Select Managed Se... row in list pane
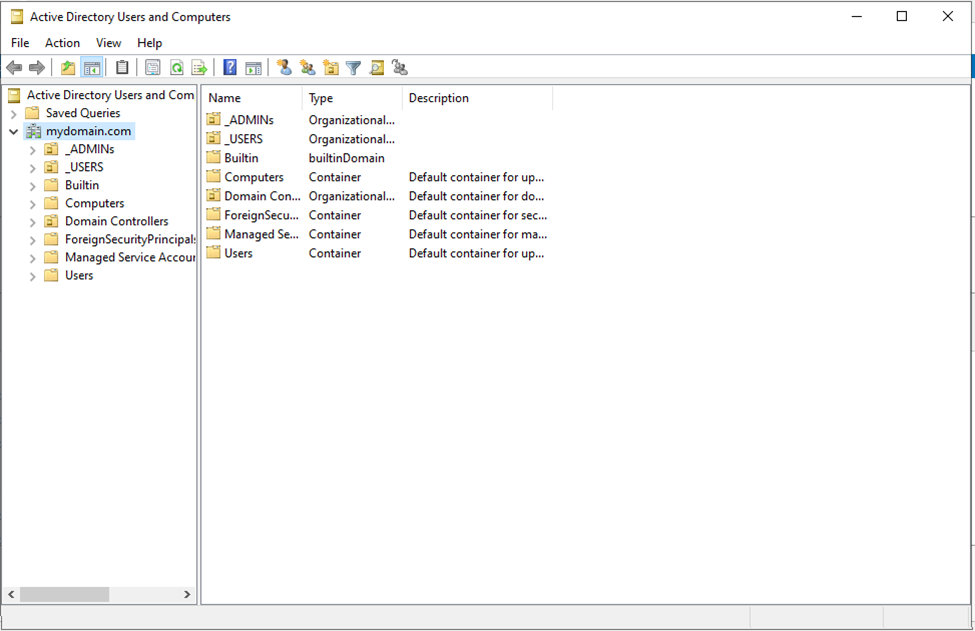The height and width of the screenshot is (631, 975). 377,234
